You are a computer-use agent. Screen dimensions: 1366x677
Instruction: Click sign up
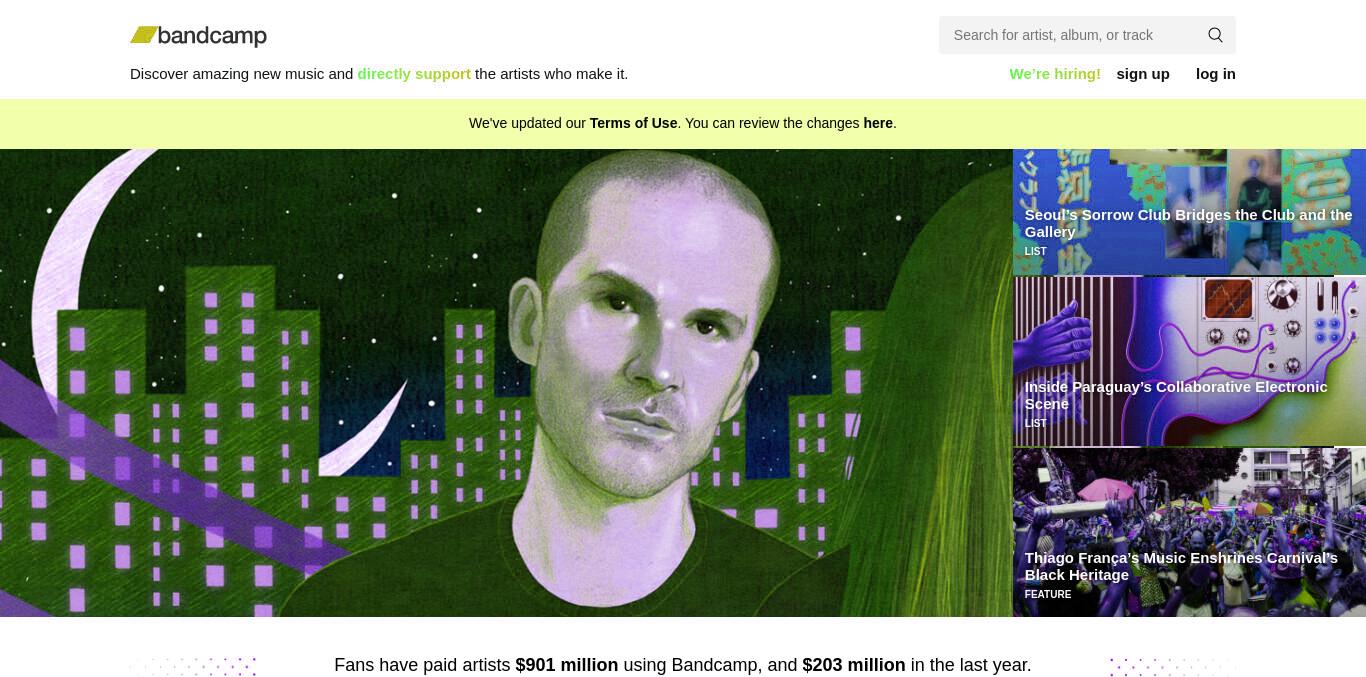click(1143, 74)
